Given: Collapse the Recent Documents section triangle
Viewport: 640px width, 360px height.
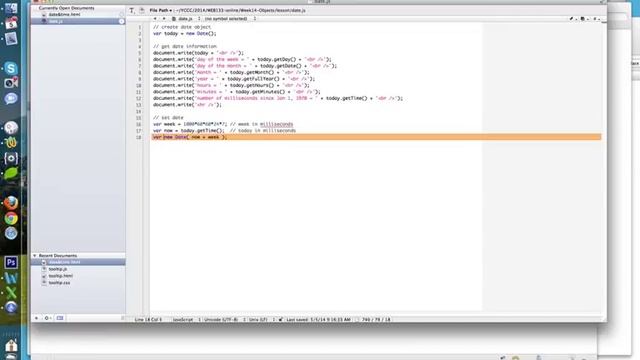Looking at the screenshot, I should (x=35, y=256).
